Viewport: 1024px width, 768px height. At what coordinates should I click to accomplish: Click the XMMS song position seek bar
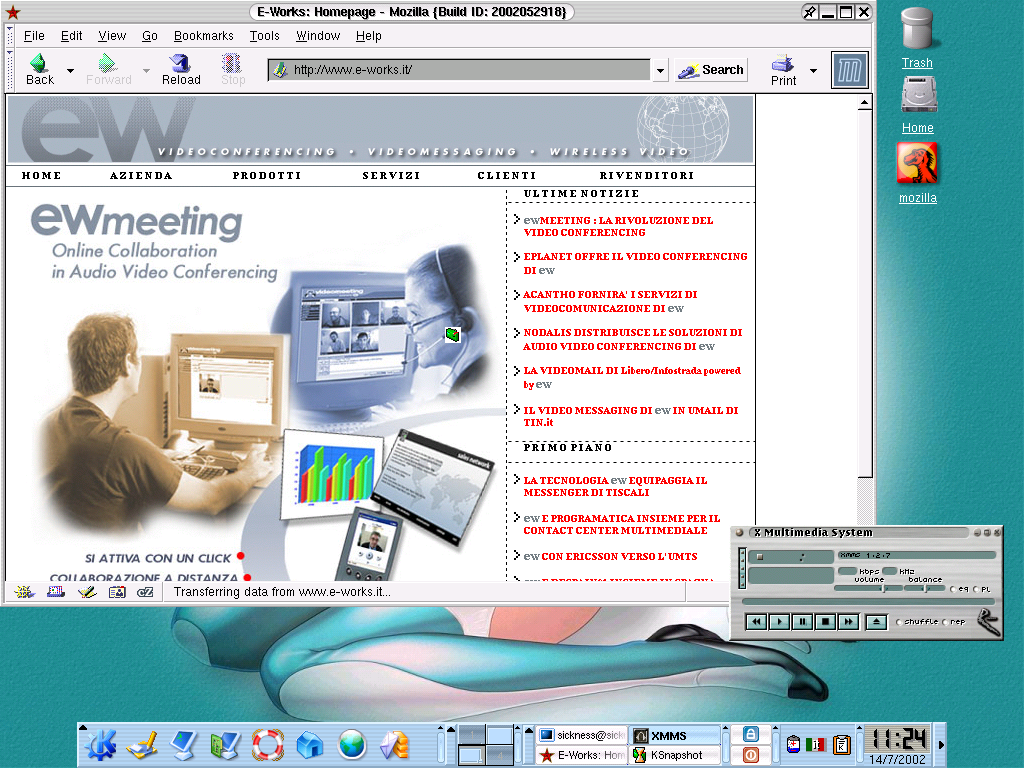pyautogui.click(x=869, y=601)
